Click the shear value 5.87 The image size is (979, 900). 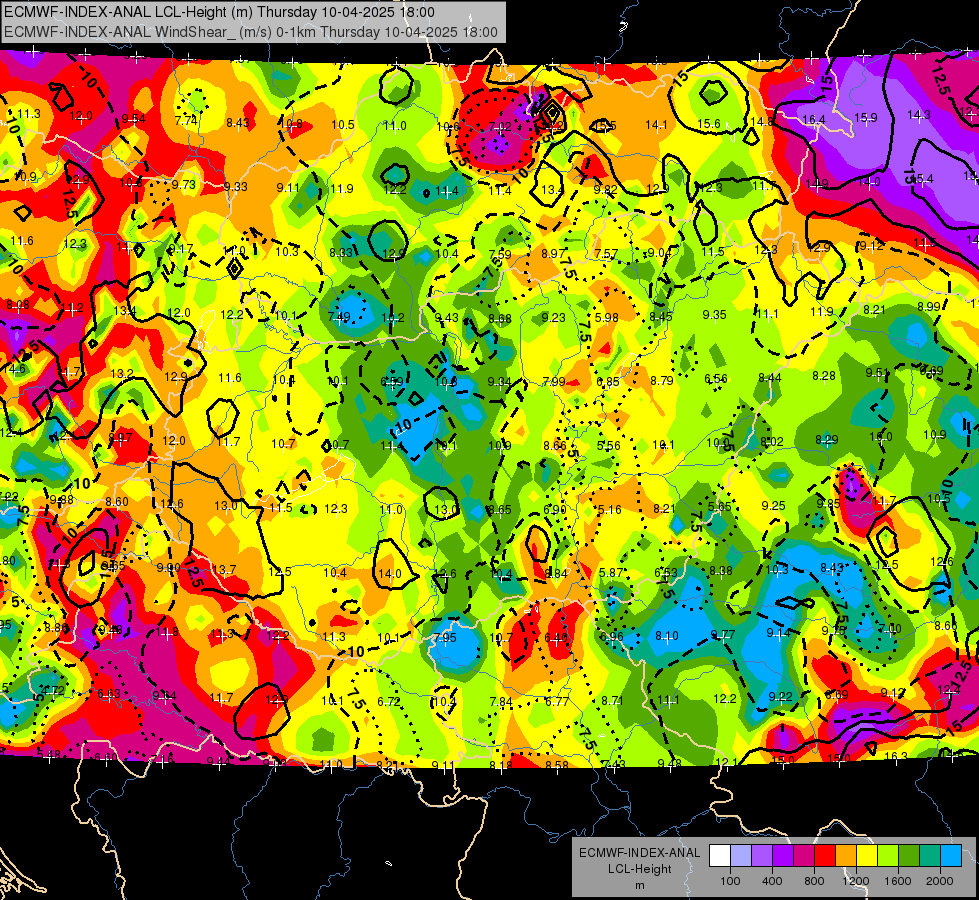pyautogui.click(x=611, y=572)
